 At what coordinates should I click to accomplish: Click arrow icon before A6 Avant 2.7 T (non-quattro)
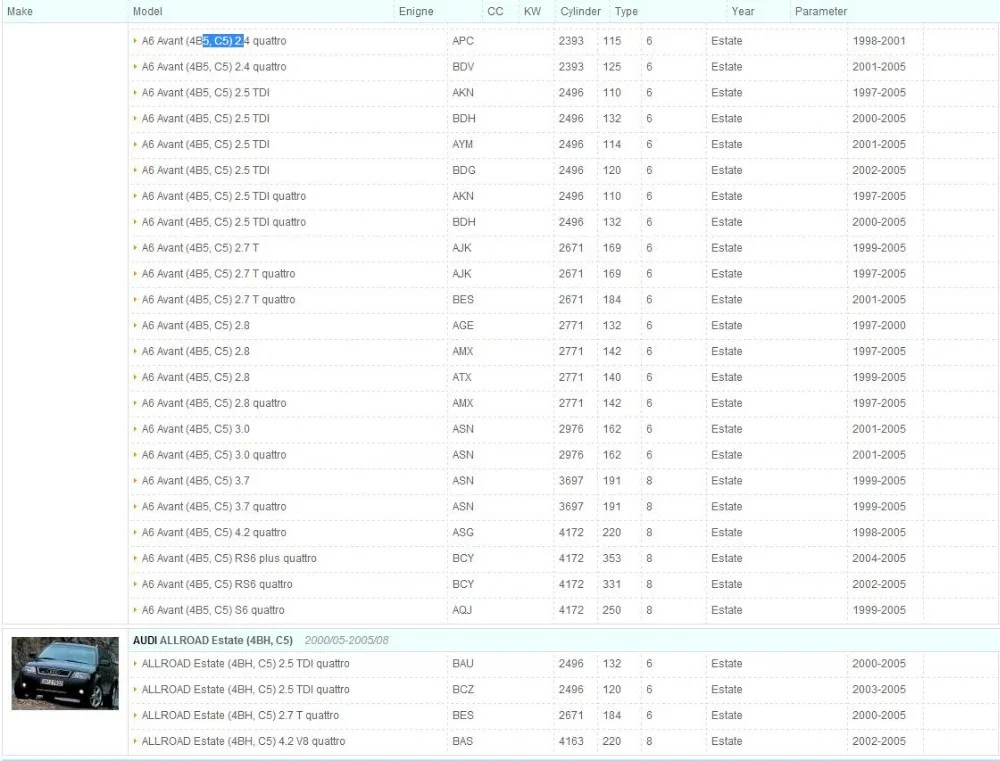pyautogui.click(x=135, y=248)
